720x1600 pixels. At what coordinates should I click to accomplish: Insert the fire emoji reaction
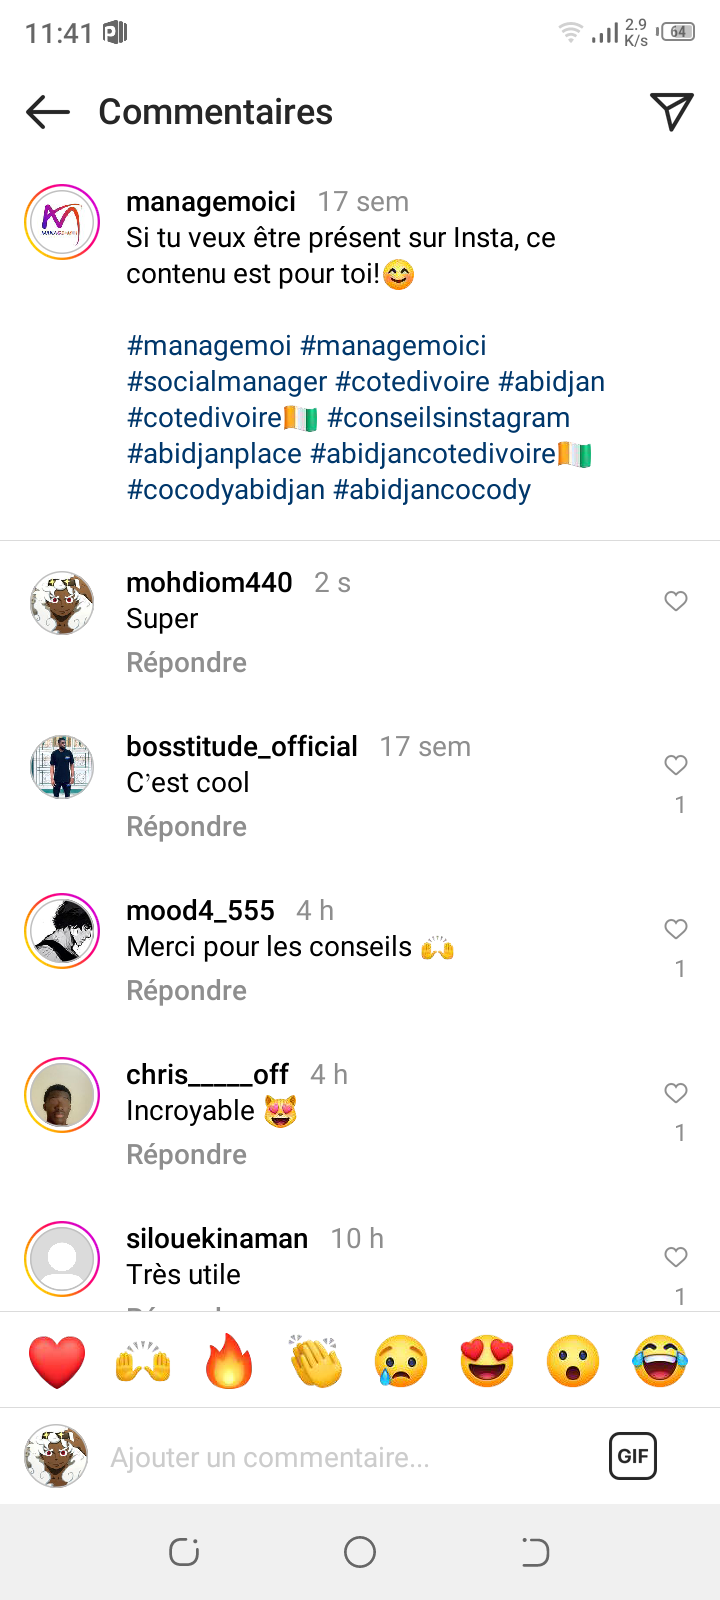229,1361
